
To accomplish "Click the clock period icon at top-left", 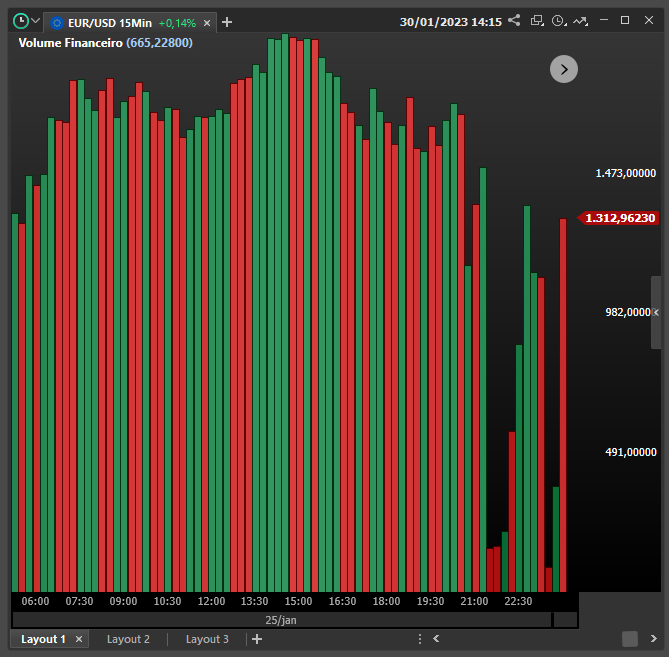I will click(x=20, y=21).
